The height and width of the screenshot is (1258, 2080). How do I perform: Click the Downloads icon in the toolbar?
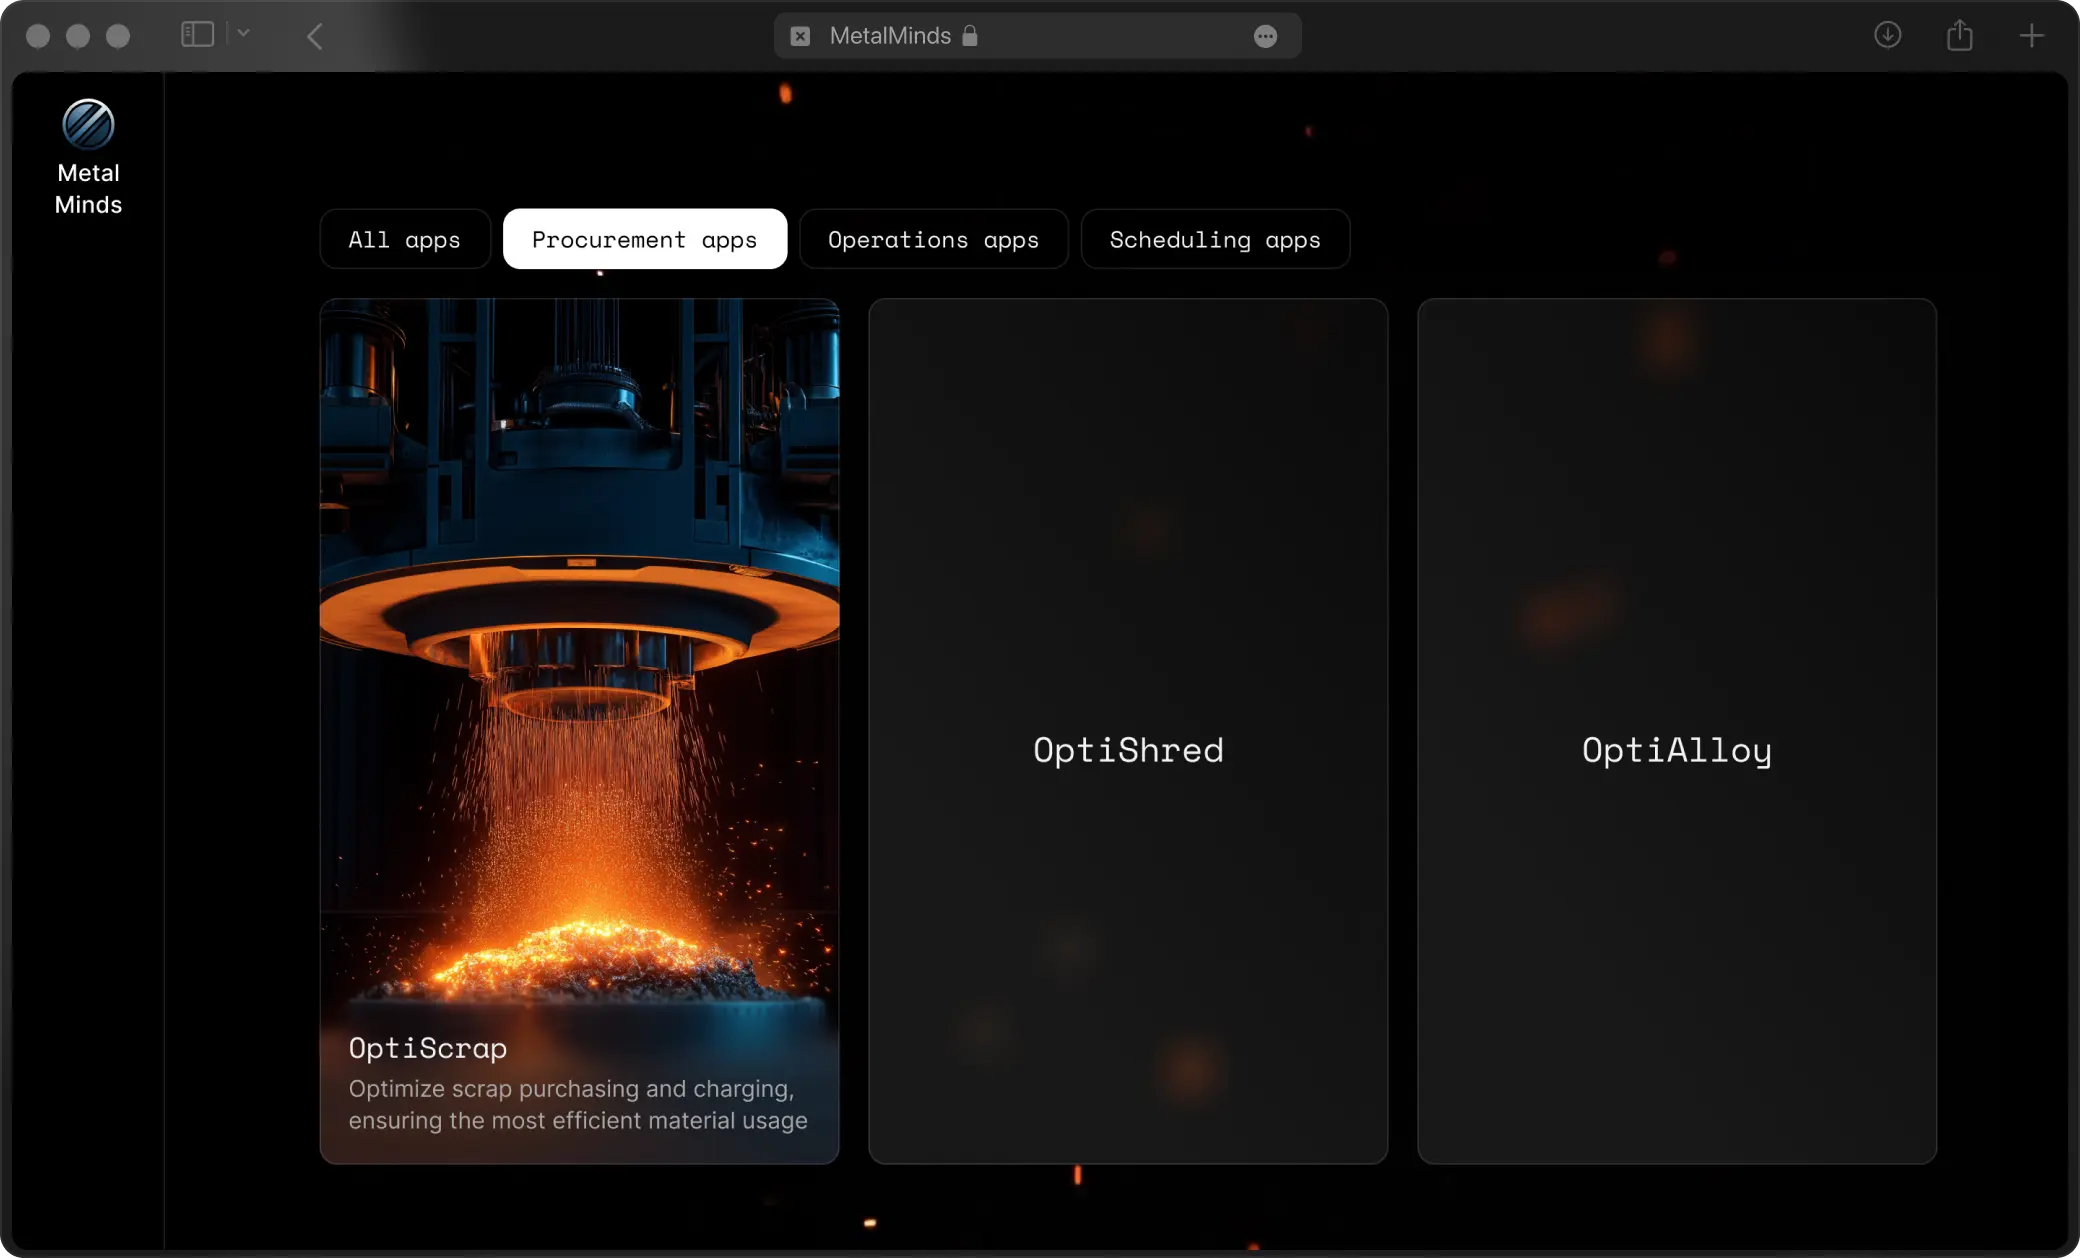tap(1888, 35)
